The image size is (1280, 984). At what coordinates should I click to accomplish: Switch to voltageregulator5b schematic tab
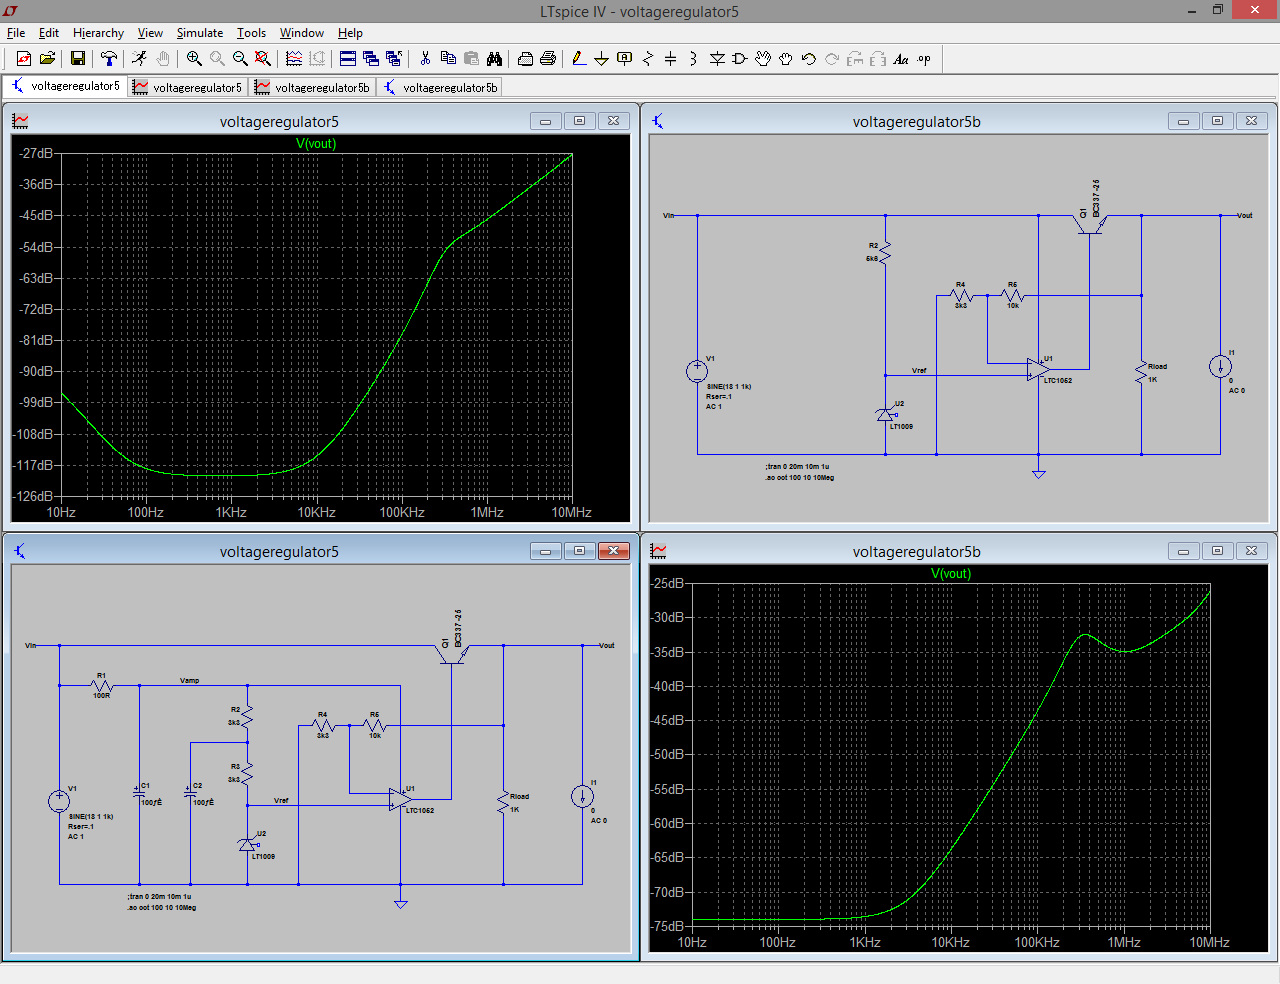point(440,87)
